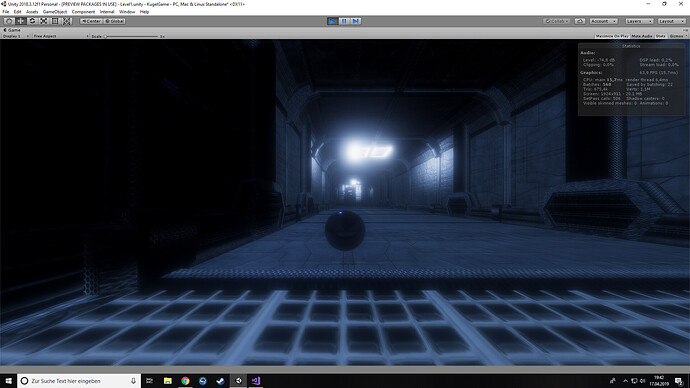Toggle pivot mode Center button

(91, 21)
